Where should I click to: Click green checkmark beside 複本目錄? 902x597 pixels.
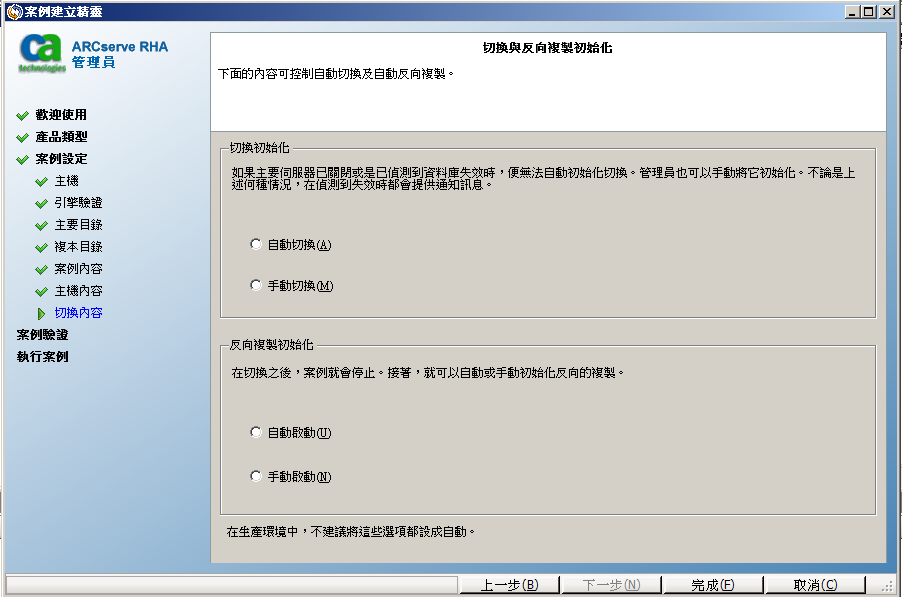(41, 248)
